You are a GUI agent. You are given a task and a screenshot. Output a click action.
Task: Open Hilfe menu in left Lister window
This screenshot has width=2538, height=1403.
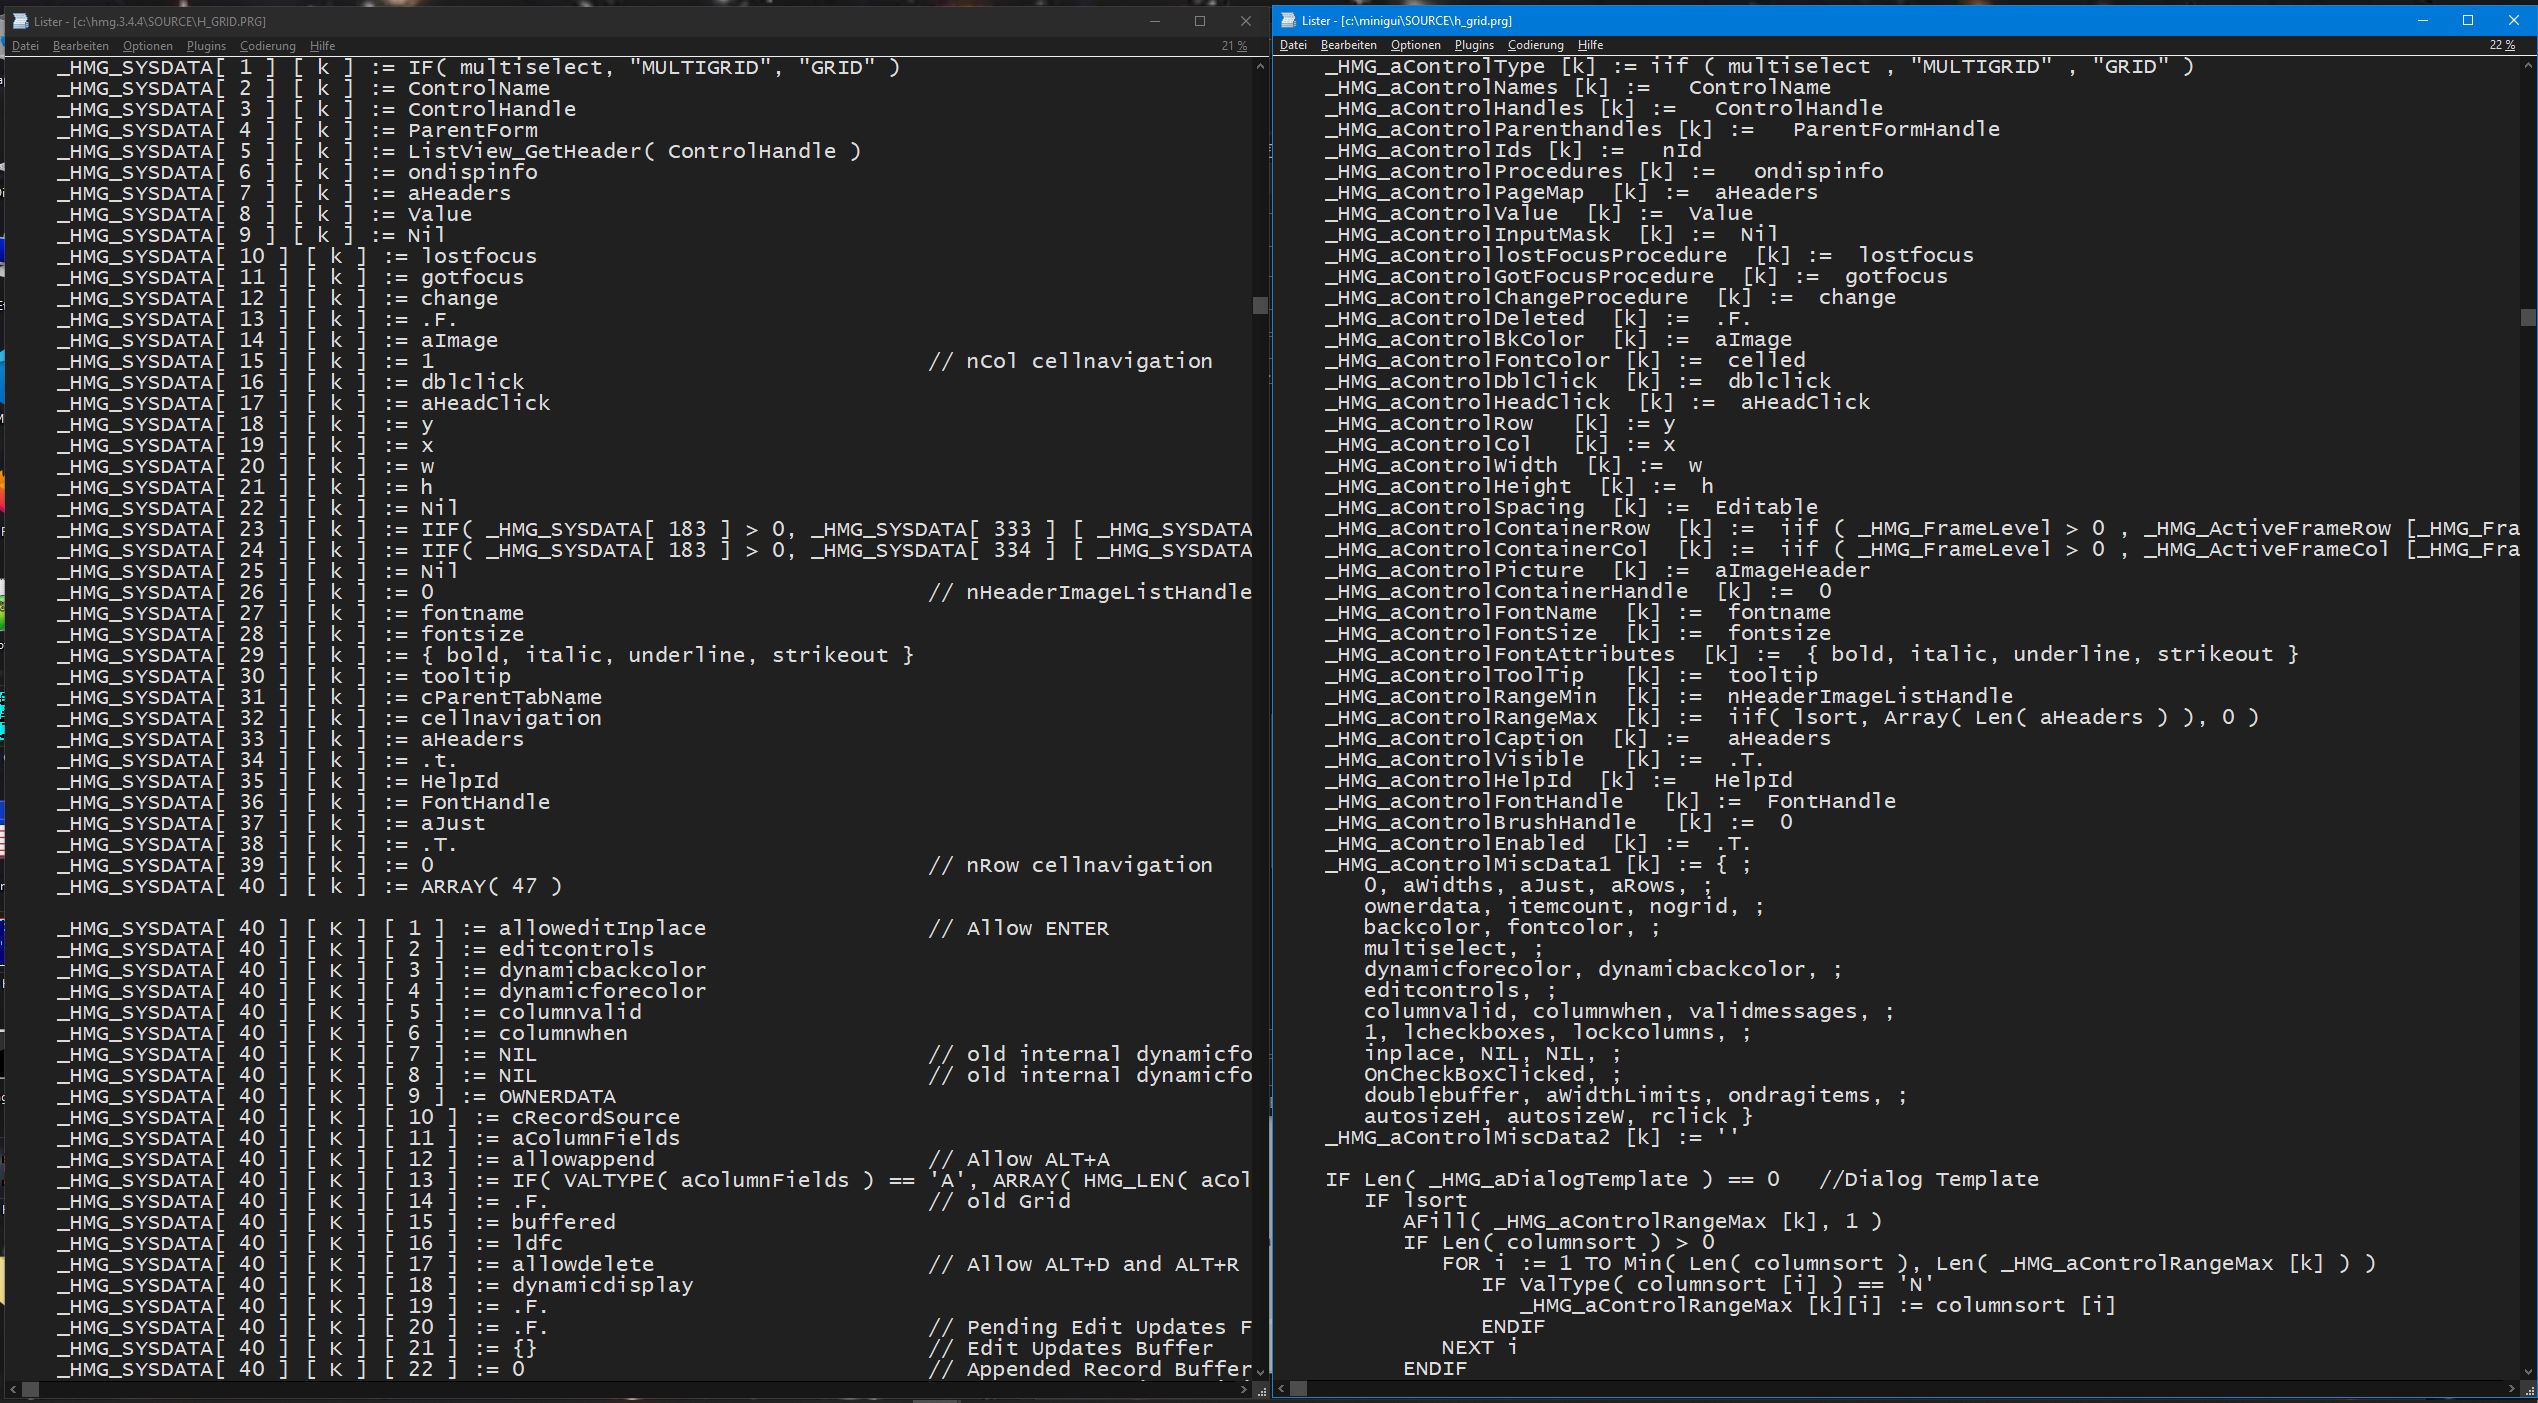322,46
